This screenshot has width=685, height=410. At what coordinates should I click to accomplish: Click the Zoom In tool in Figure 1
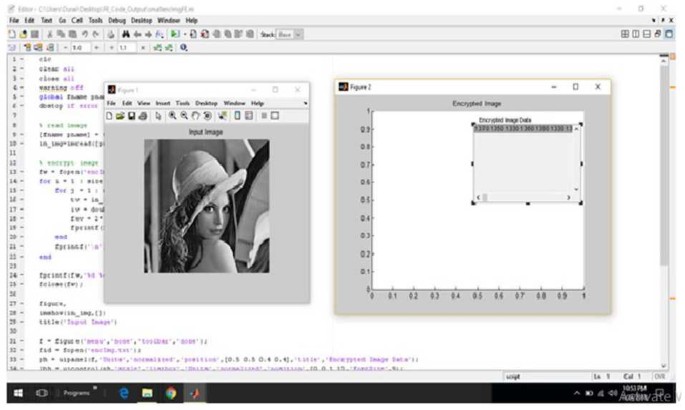pos(173,116)
